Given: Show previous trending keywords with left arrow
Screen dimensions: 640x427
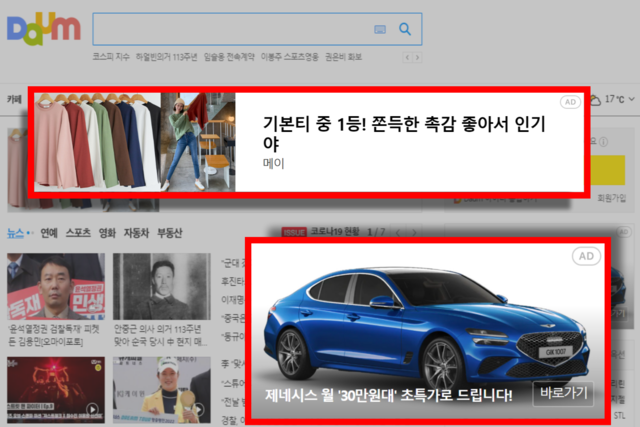Looking at the screenshot, I should (407, 58).
